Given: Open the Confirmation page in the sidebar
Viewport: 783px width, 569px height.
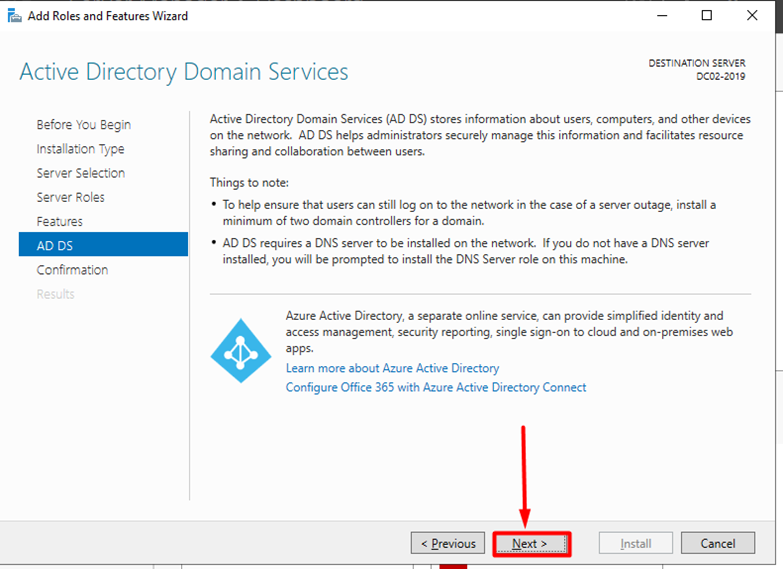Looking at the screenshot, I should (x=73, y=270).
